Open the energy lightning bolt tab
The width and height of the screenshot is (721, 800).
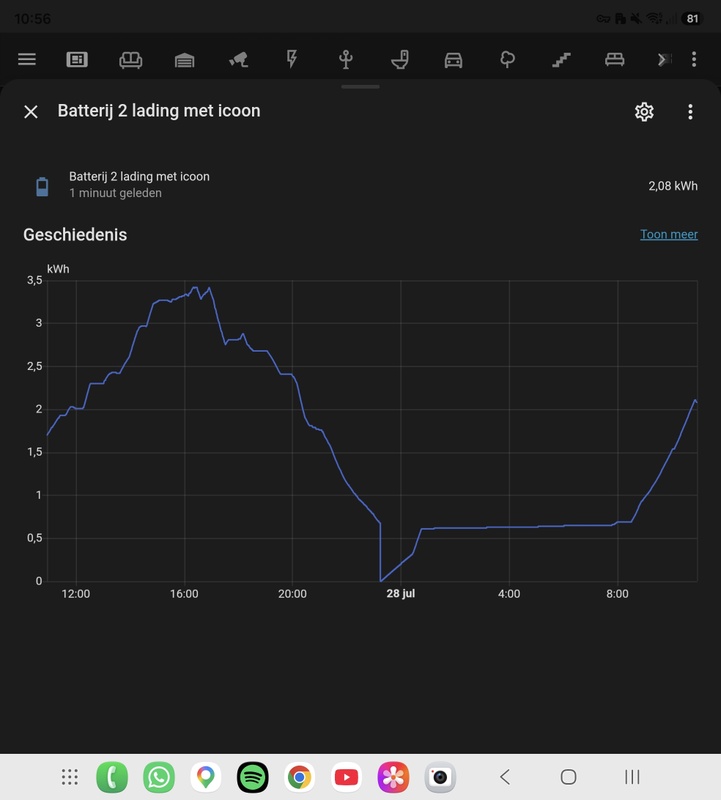coord(292,59)
